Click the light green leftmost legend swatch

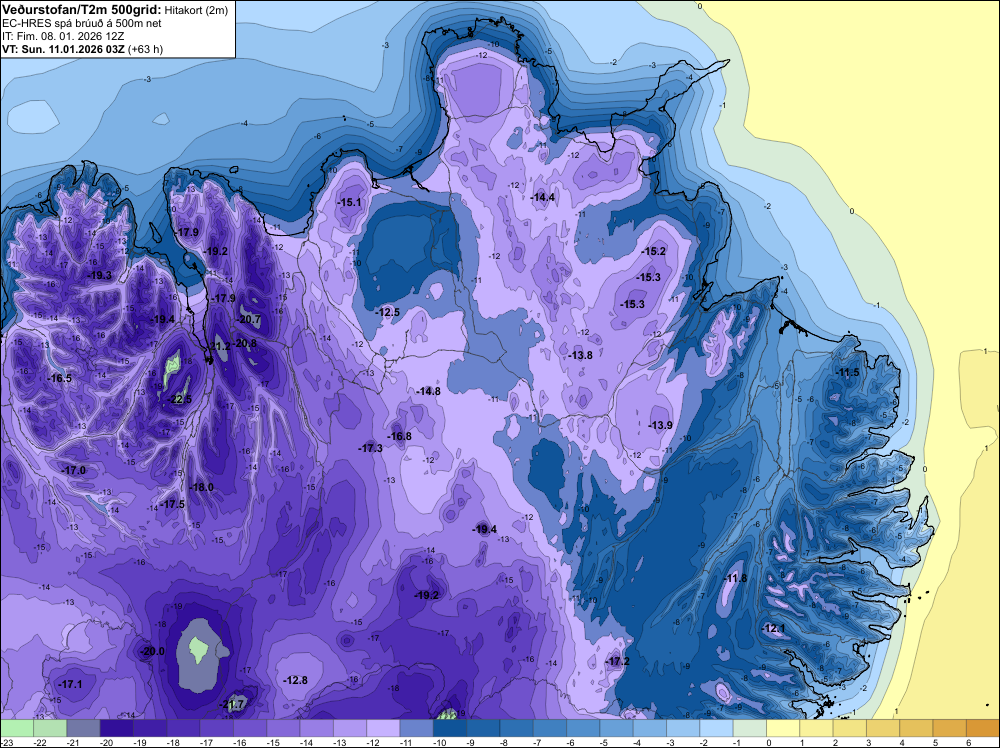click(x=17, y=728)
